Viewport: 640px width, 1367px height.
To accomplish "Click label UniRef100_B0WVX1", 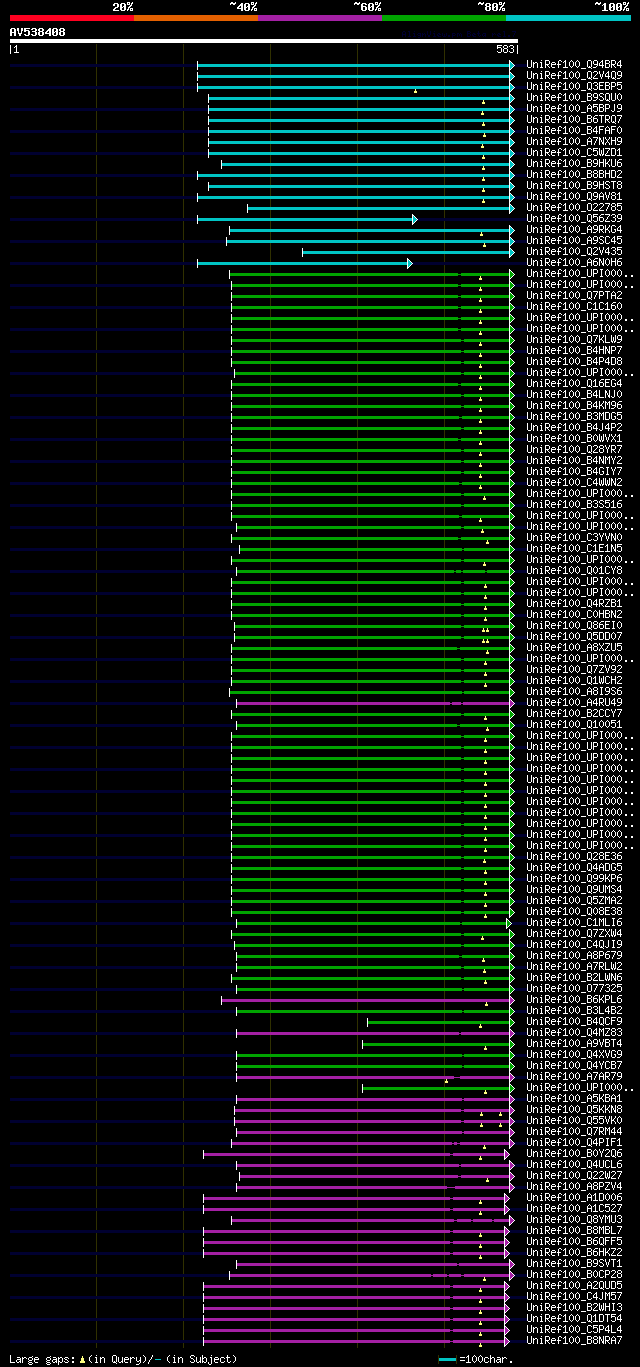I will (574, 439).
